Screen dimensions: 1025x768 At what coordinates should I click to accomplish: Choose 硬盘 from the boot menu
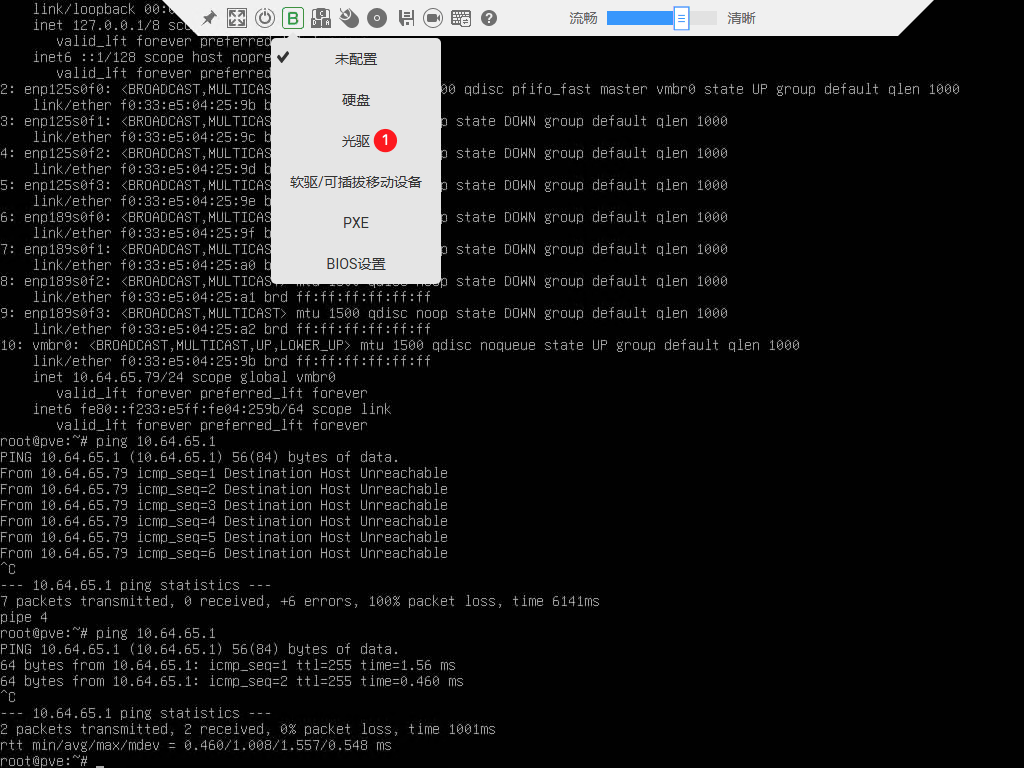355,99
